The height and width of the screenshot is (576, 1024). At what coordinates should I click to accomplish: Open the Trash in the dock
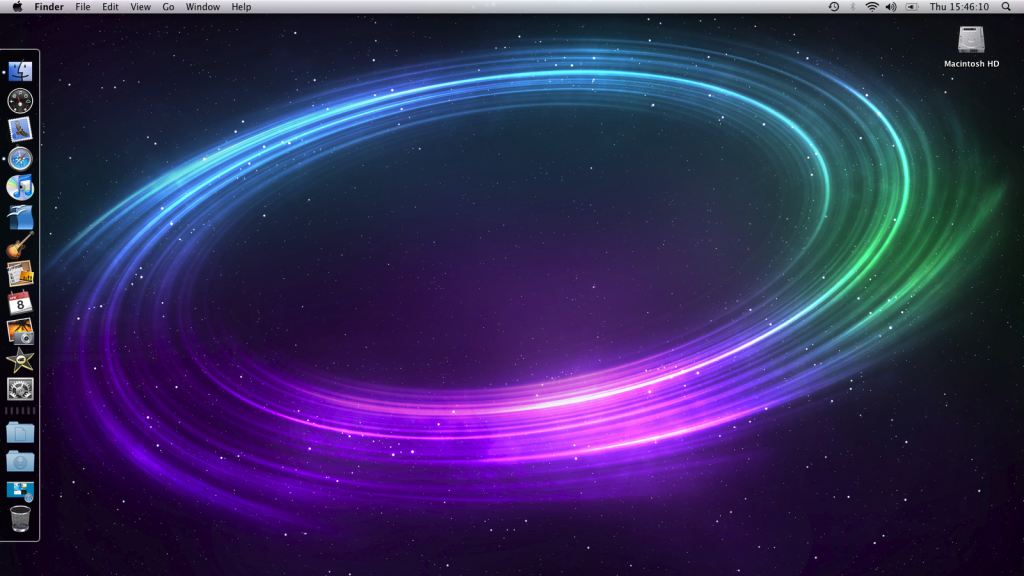tap(20, 519)
